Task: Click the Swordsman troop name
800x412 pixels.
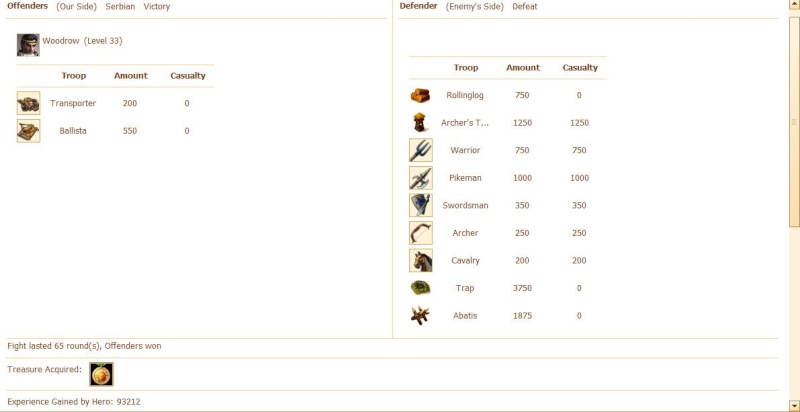Action: [x=465, y=205]
